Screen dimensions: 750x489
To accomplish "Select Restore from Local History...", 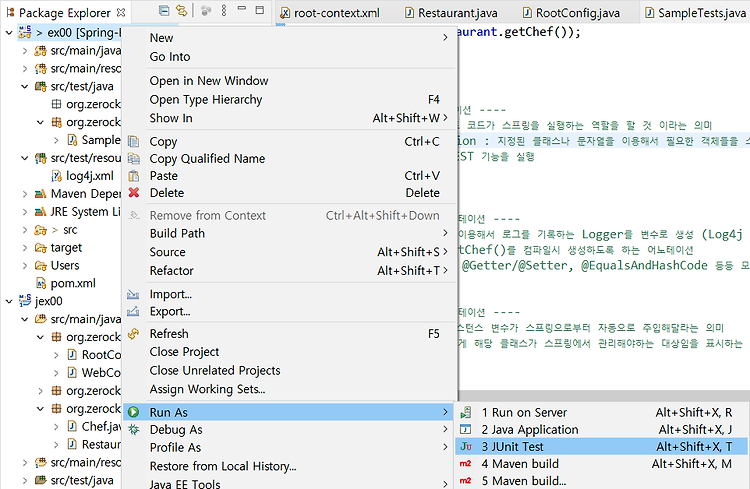I will 290,466.
